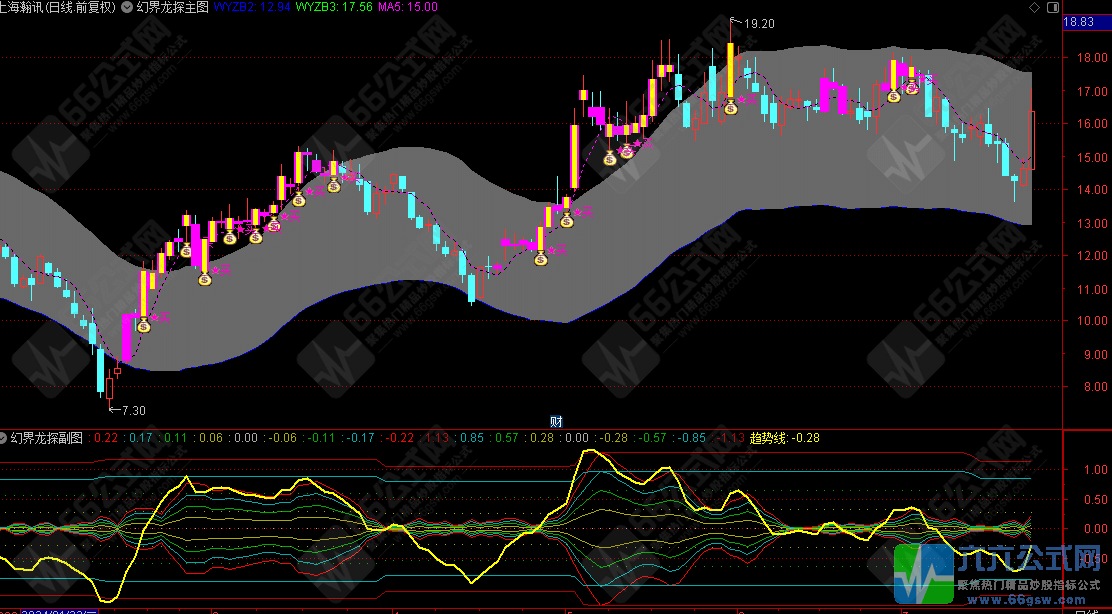Click the square window icon at top right

coord(1052,7)
